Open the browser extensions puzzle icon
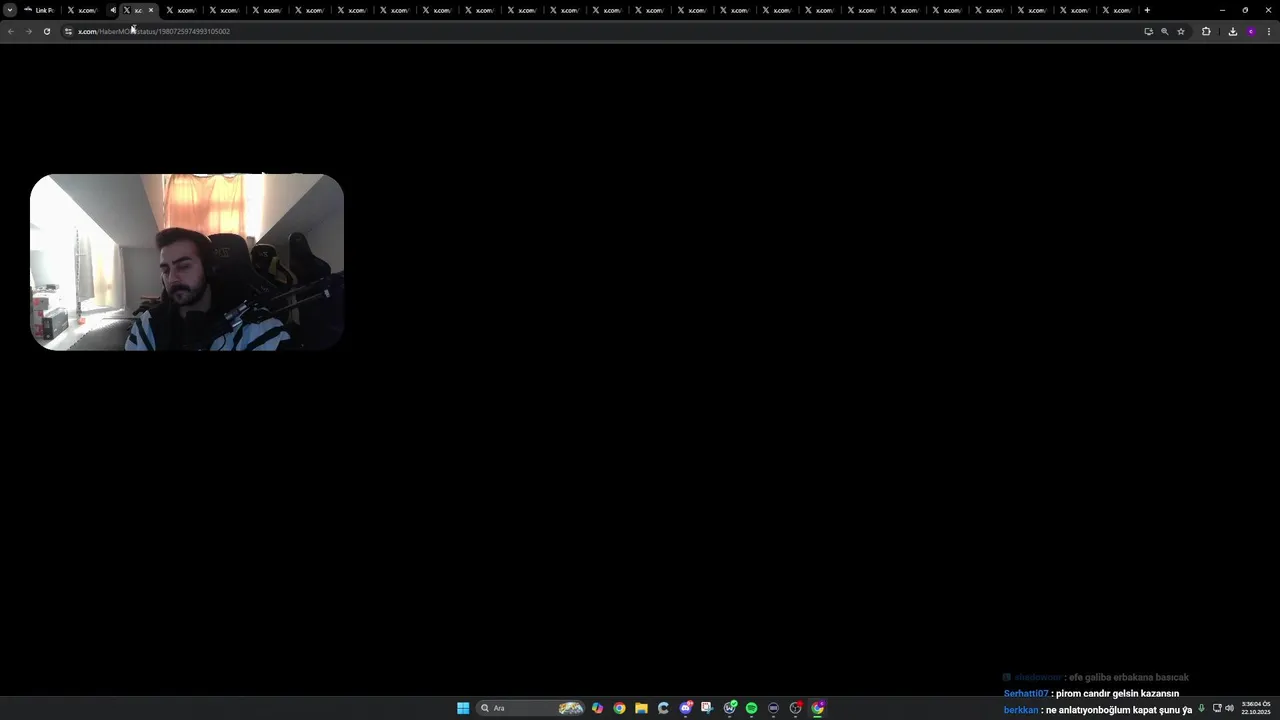Viewport: 1280px width, 720px height. [x=1206, y=31]
